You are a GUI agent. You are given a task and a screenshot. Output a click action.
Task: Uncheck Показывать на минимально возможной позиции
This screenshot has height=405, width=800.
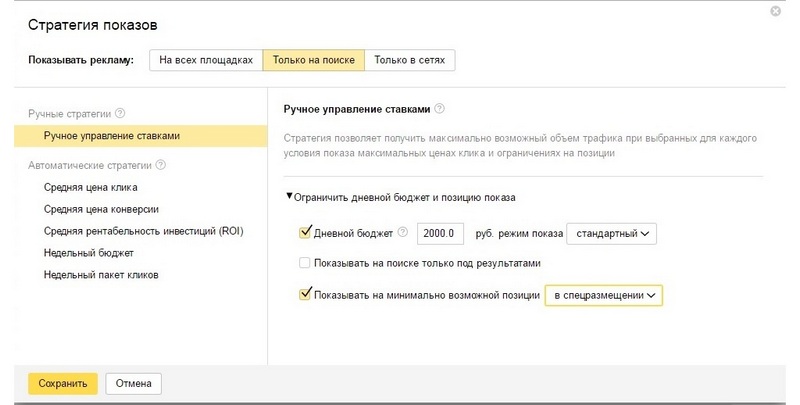[305, 295]
